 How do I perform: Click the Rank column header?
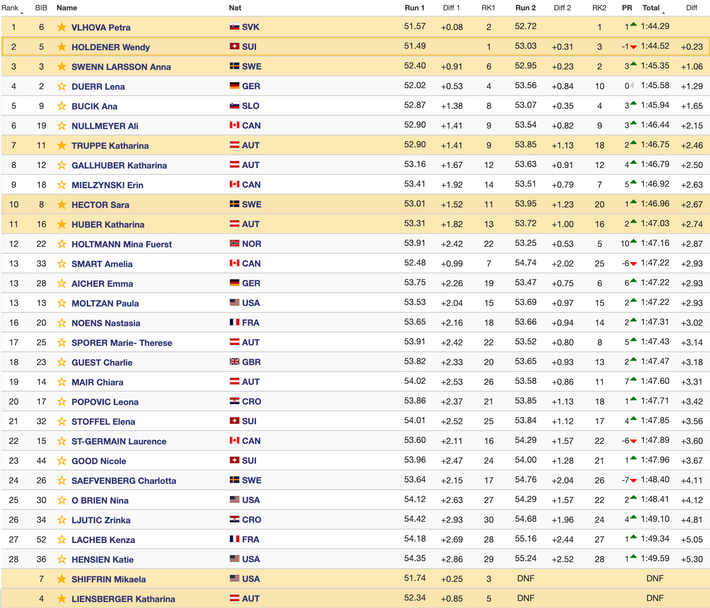click(x=10, y=8)
